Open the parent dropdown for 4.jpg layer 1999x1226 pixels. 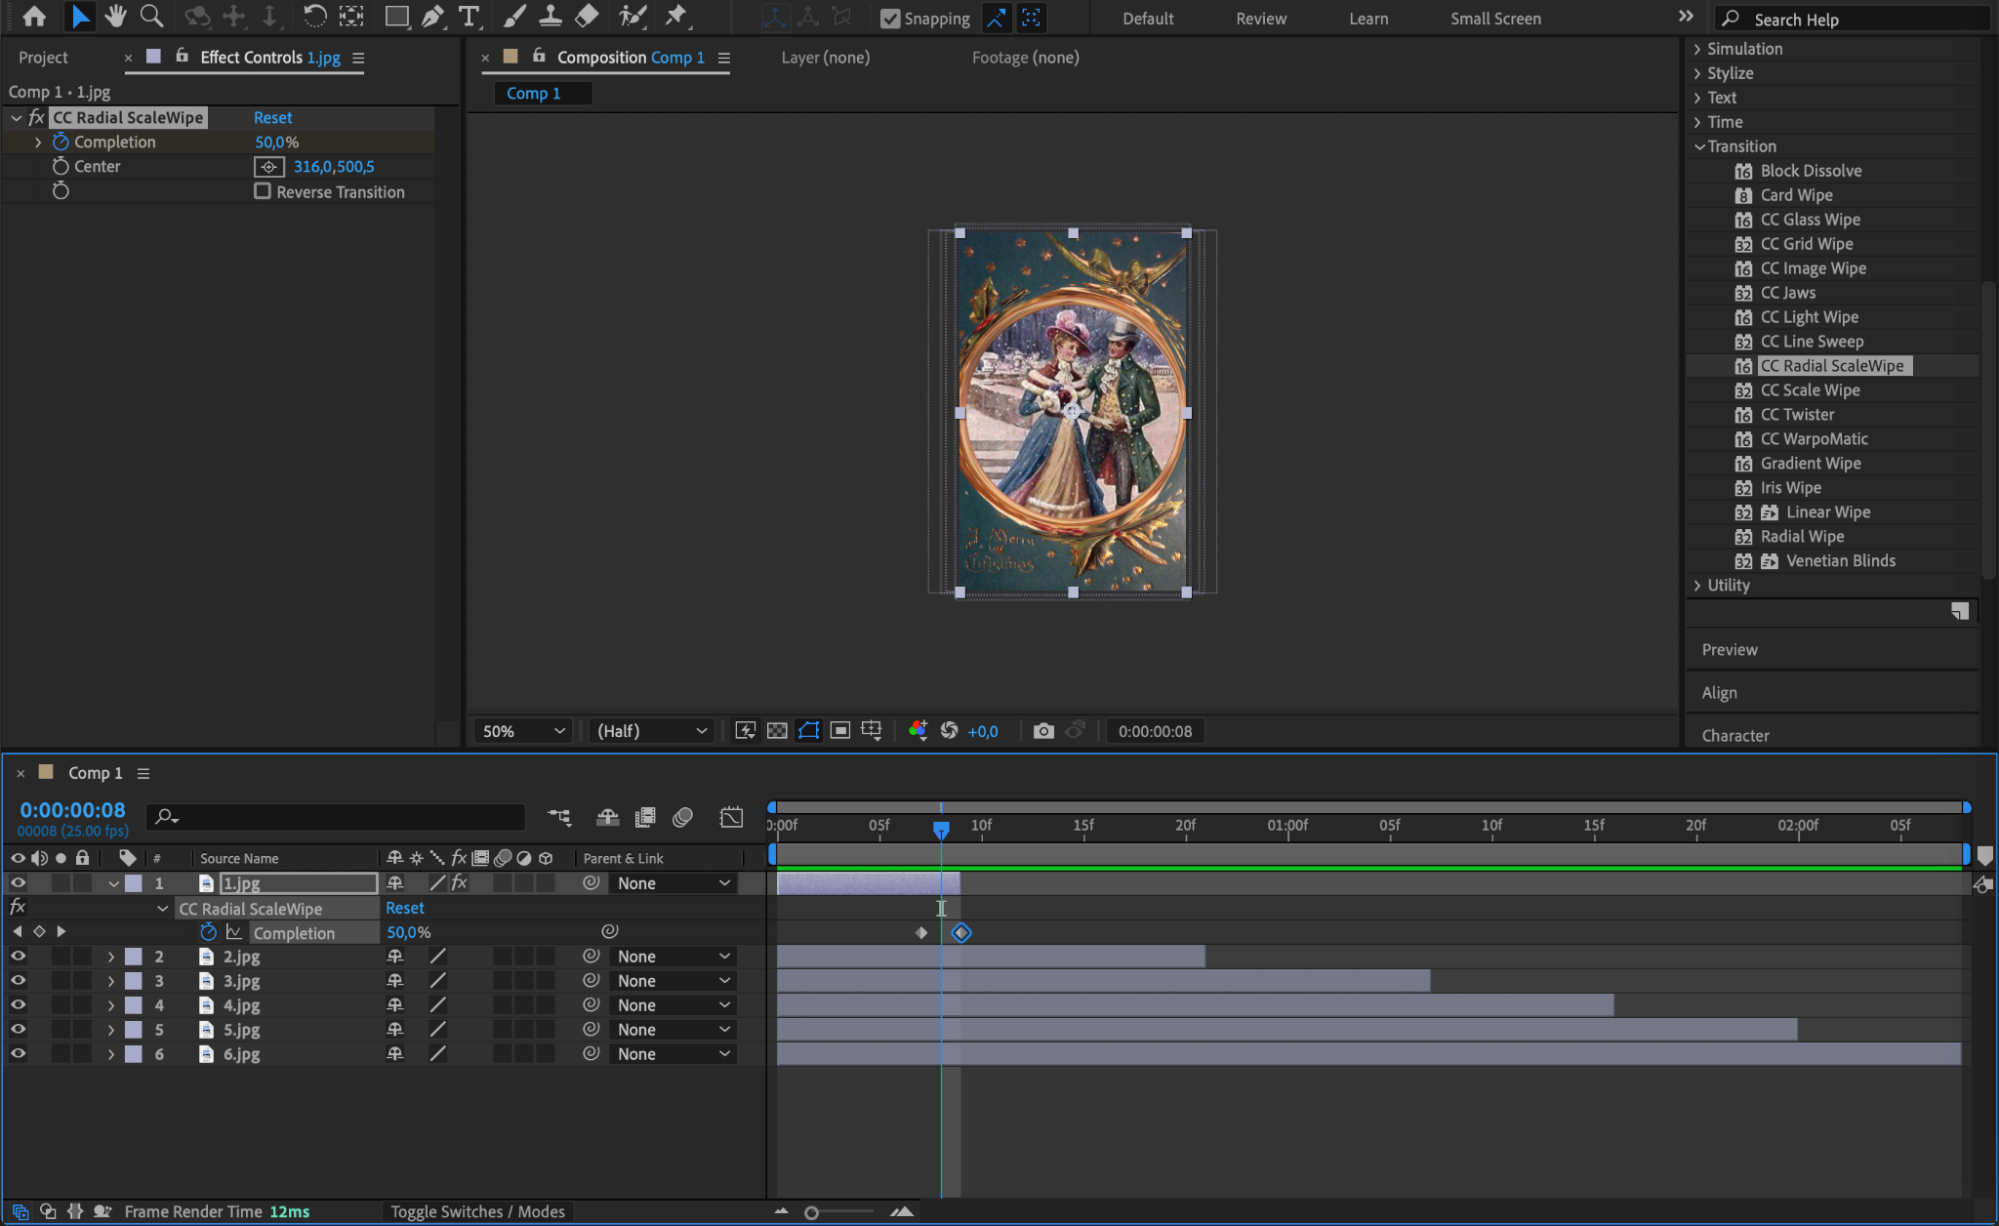click(x=672, y=1005)
